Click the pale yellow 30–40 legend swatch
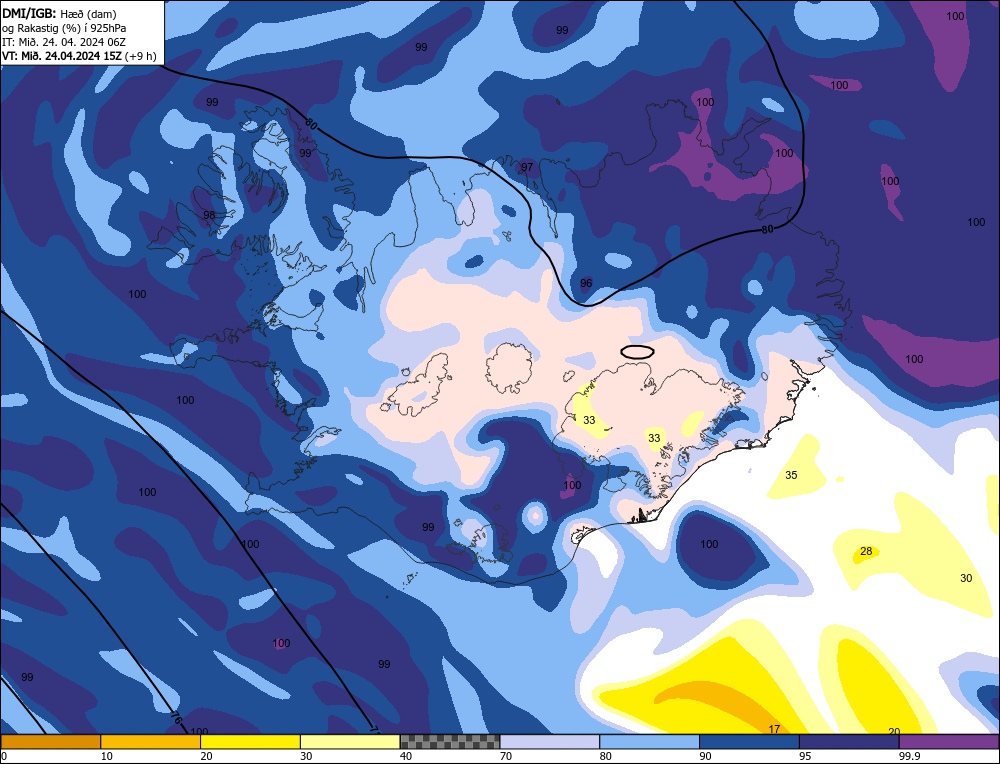This screenshot has height=764, width=1000. (350, 741)
